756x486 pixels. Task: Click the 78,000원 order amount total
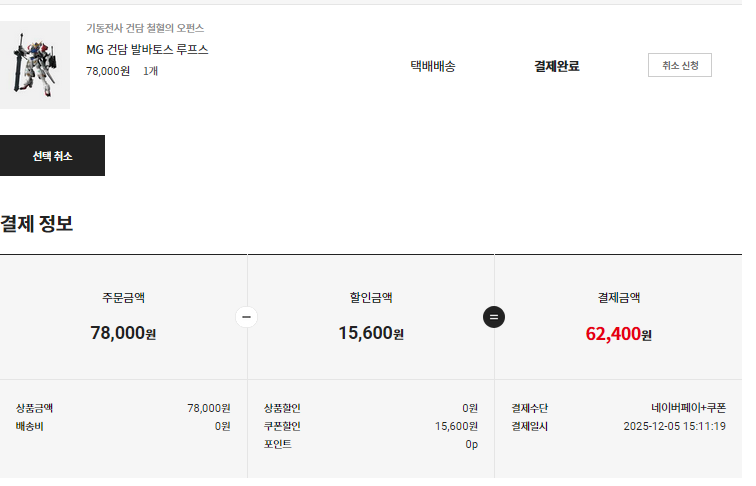123,334
